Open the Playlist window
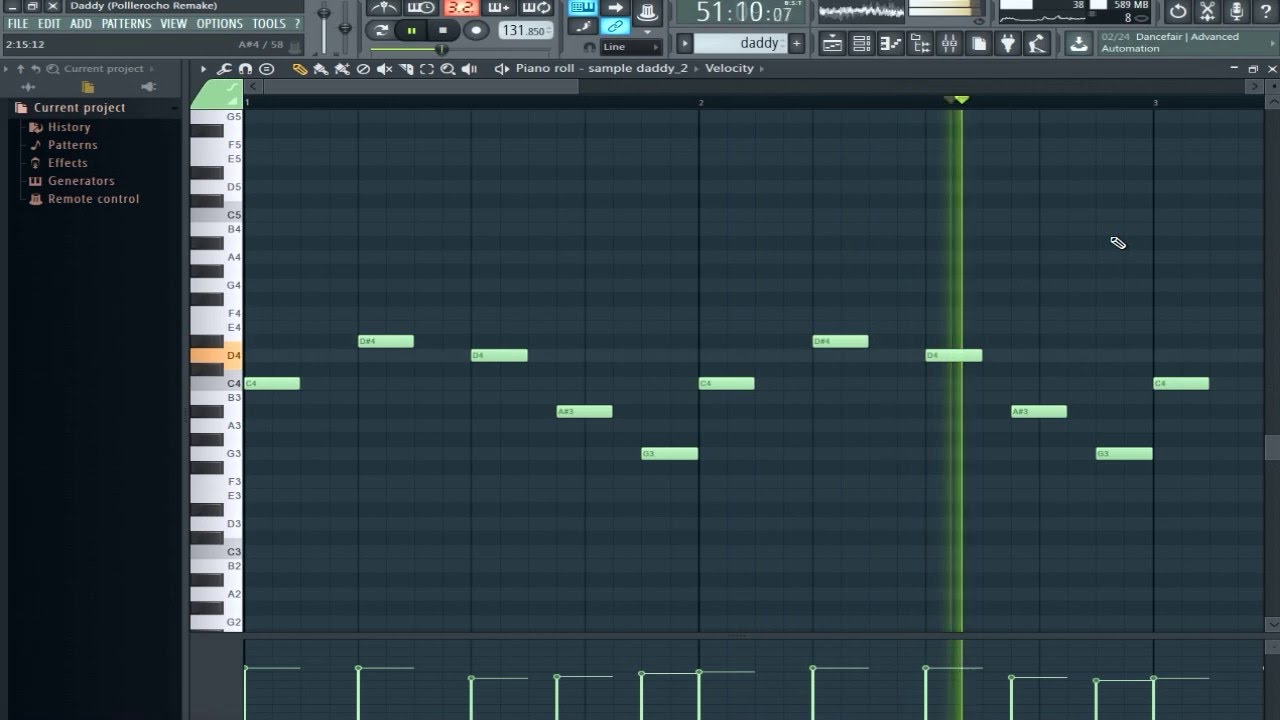Image resolution: width=1280 pixels, height=720 pixels. point(832,44)
